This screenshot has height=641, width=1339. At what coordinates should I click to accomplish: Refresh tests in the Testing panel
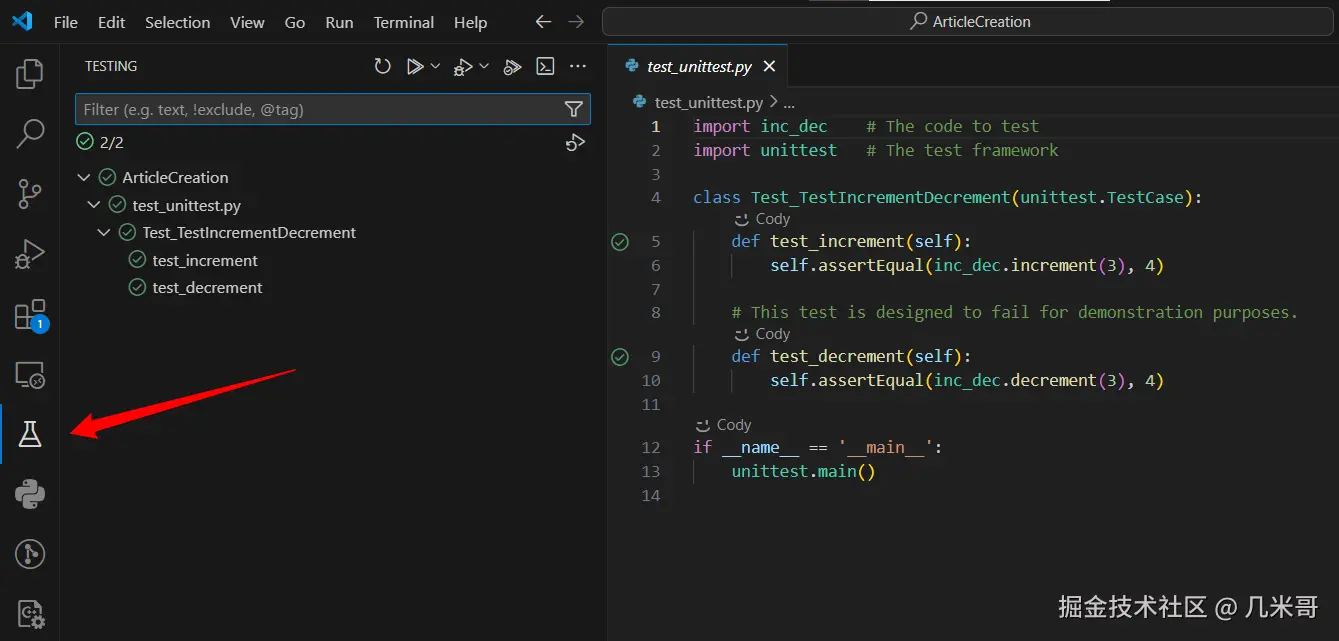click(382, 66)
